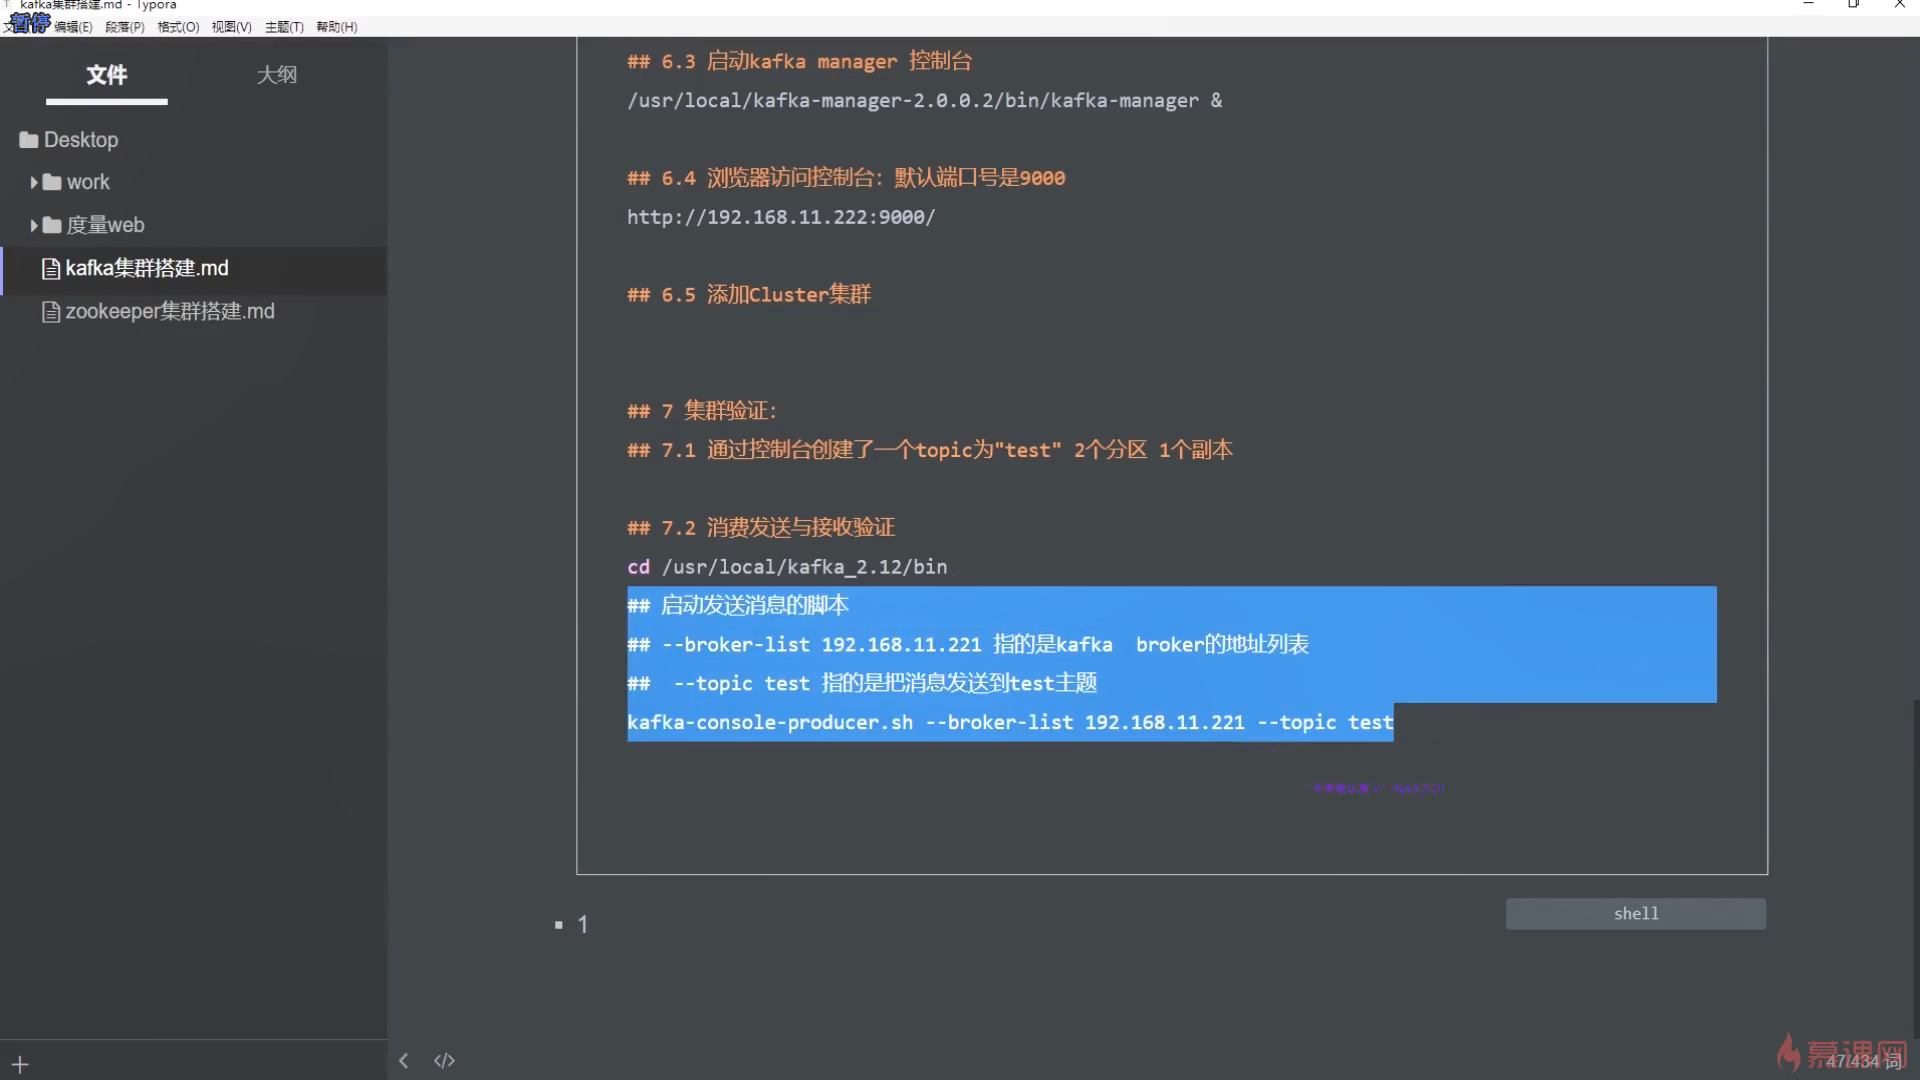Expand the work folder arrow

(x=34, y=182)
